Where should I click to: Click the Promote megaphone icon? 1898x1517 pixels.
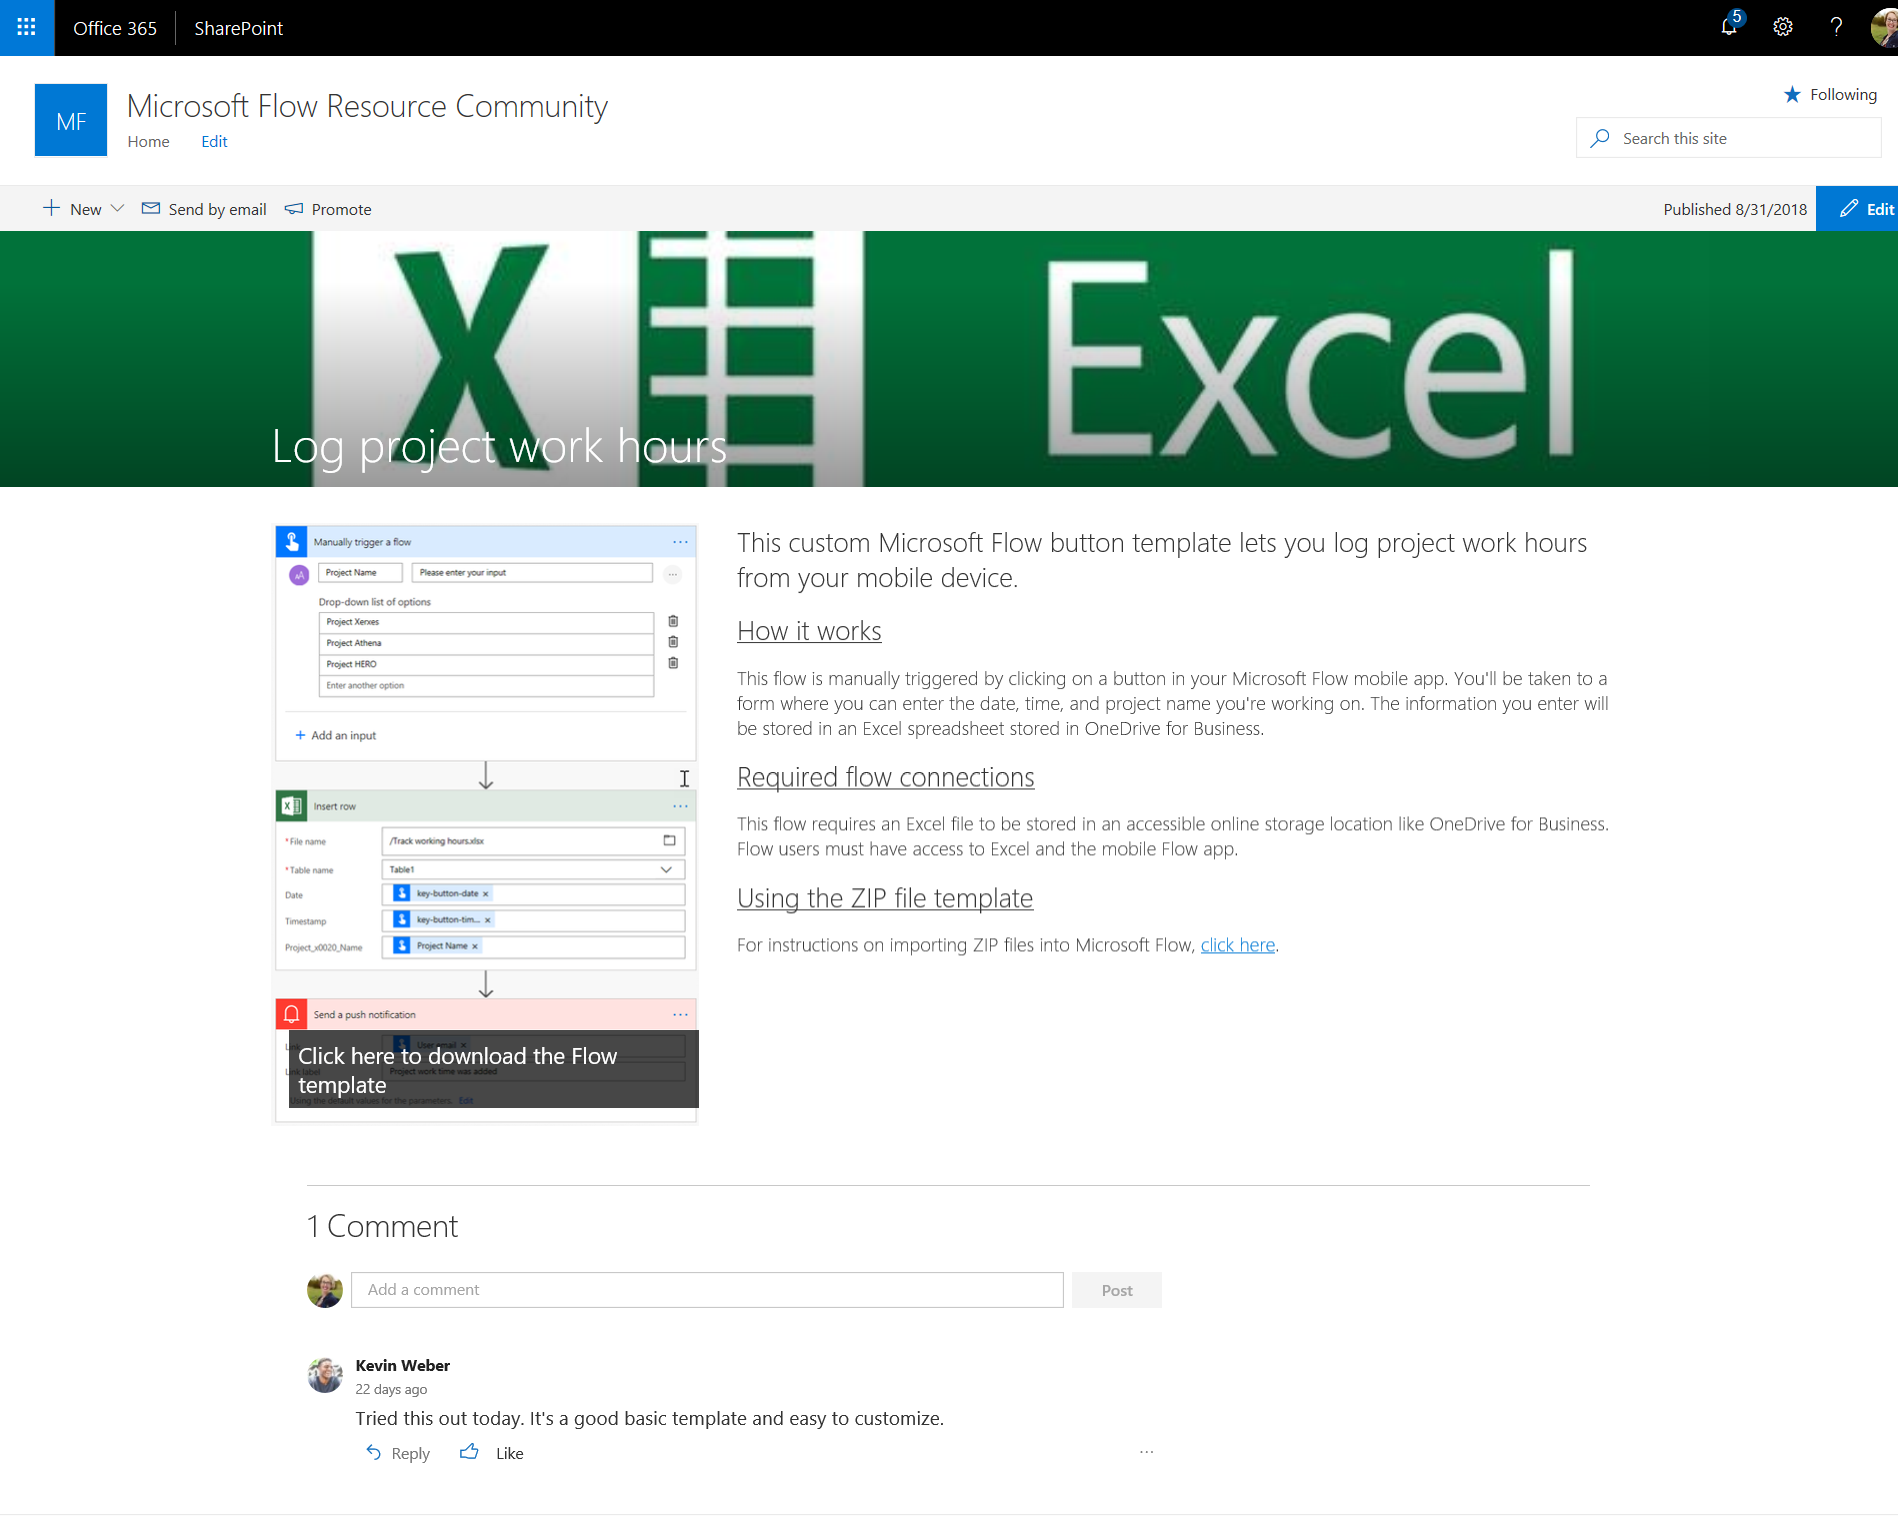click(x=294, y=208)
